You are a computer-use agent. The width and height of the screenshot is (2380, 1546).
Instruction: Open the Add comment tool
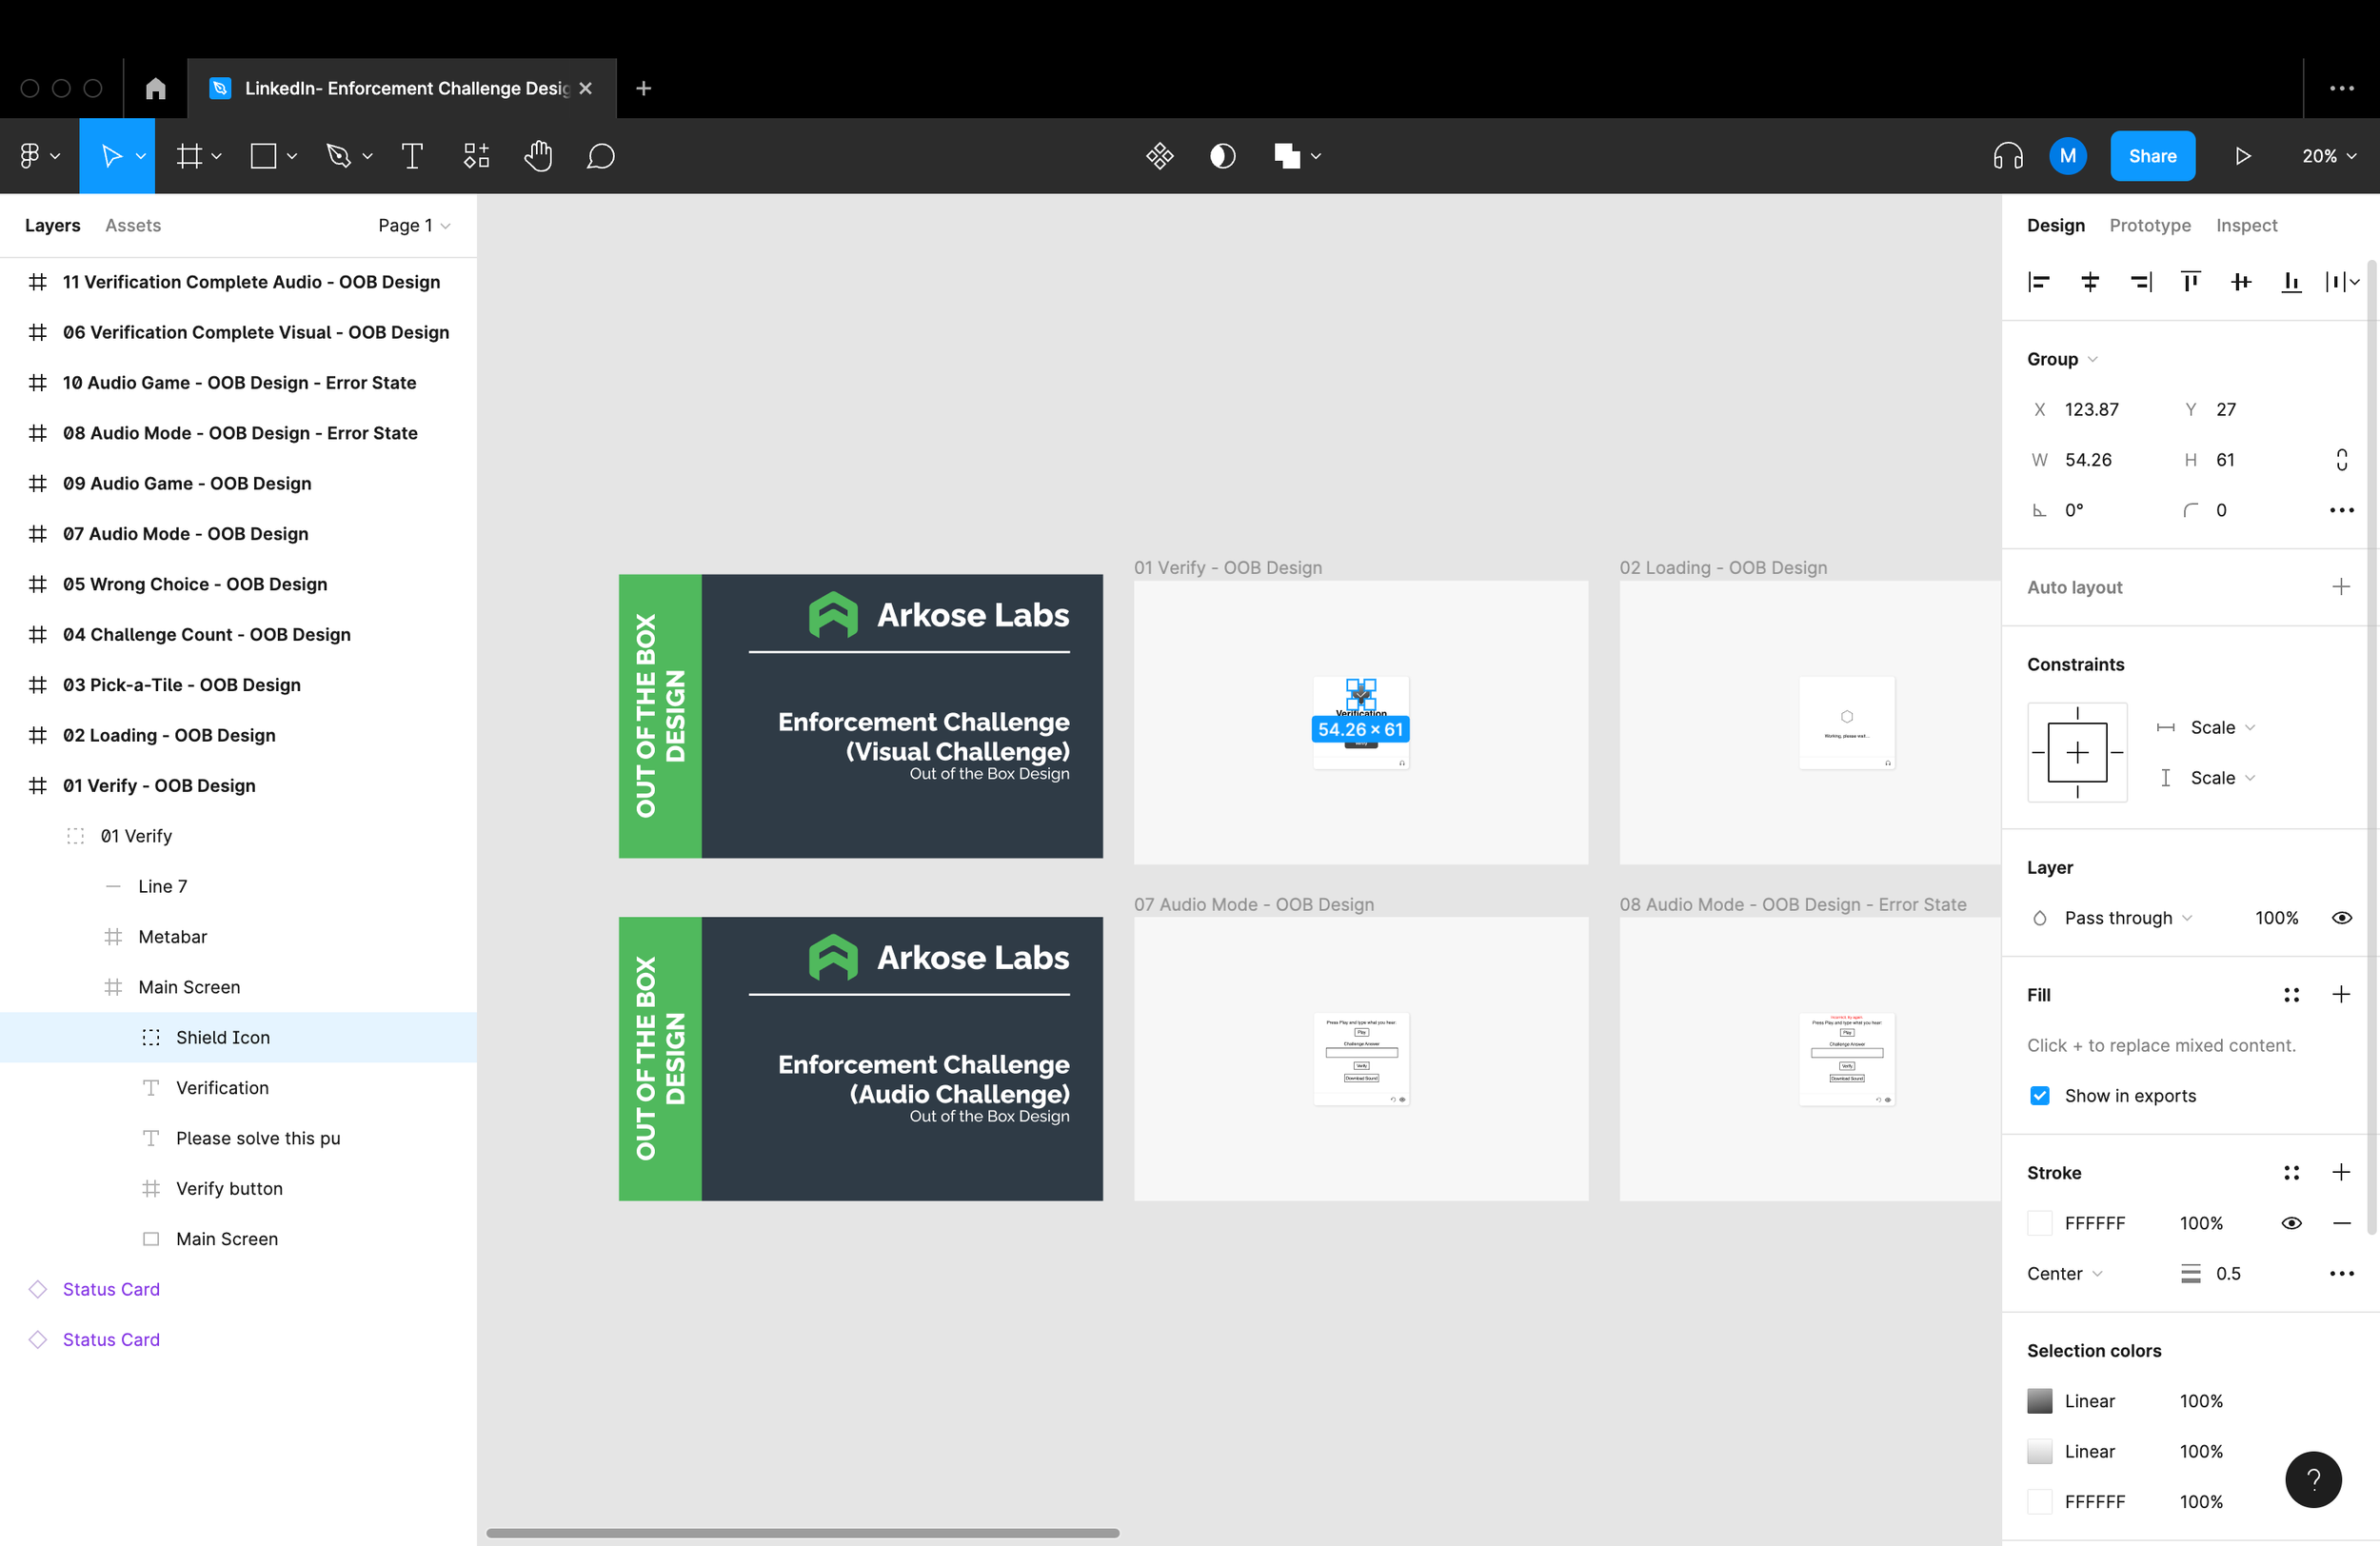[600, 156]
